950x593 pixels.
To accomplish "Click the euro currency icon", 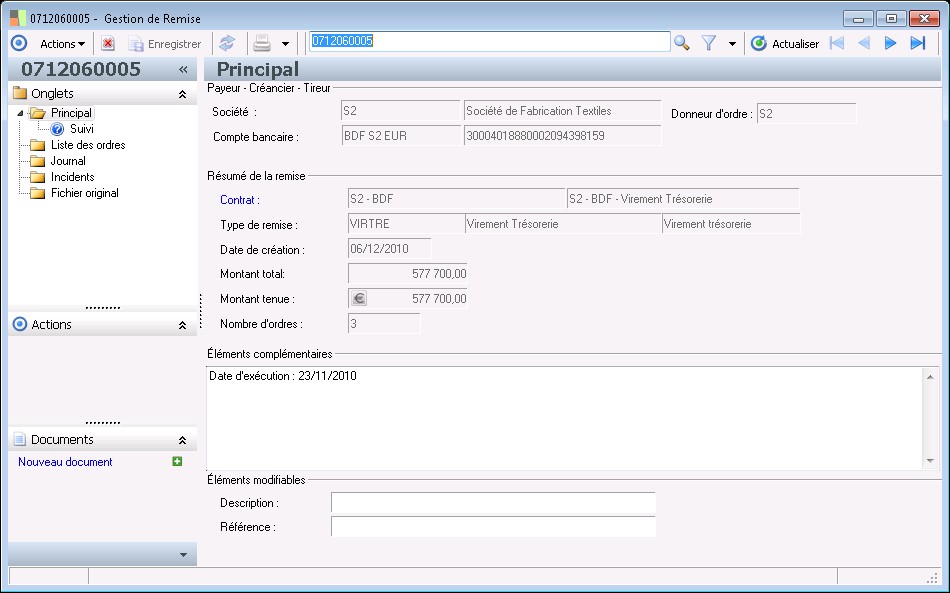I will [x=359, y=298].
